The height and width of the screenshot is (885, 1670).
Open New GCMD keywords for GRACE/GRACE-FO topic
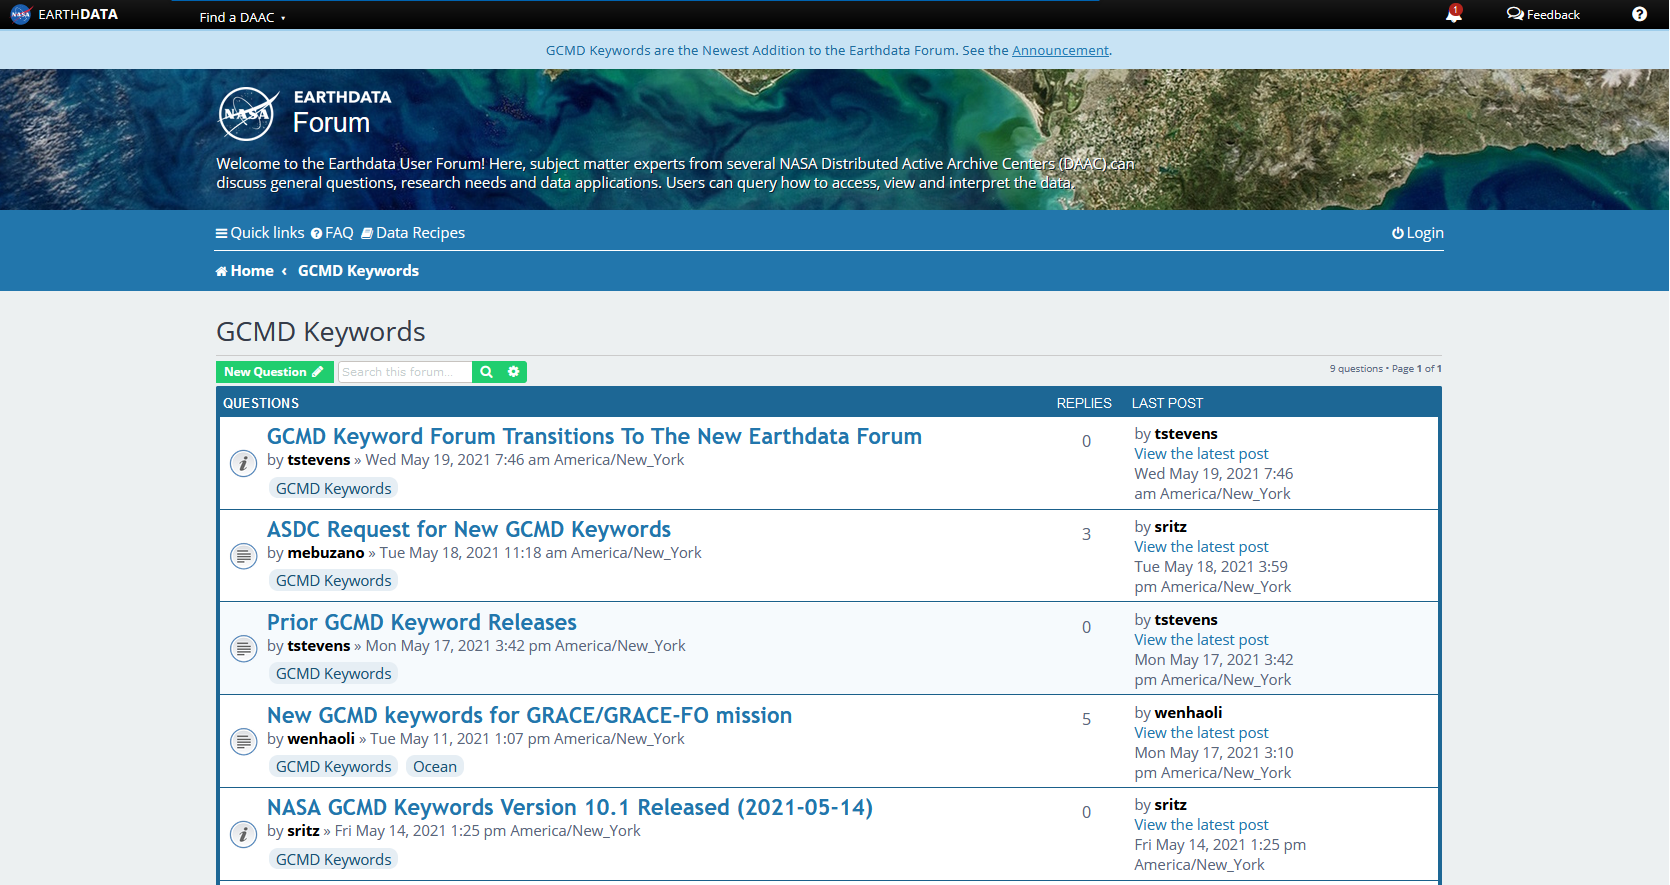529,715
